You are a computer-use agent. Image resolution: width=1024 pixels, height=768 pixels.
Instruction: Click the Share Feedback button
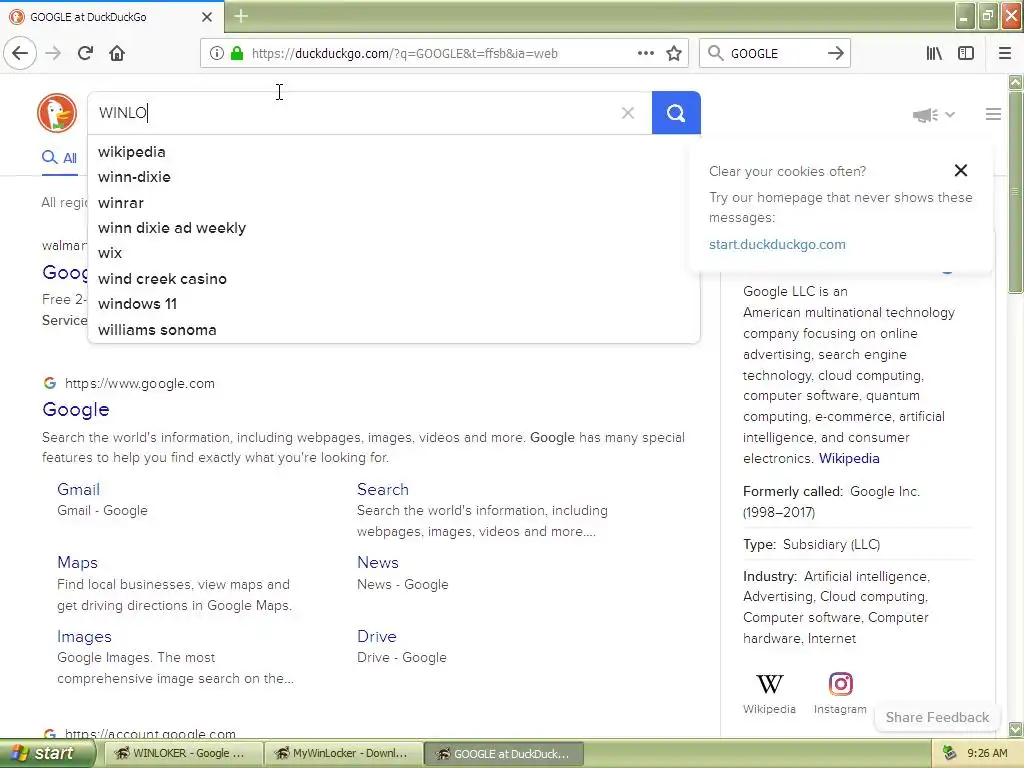click(937, 717)
